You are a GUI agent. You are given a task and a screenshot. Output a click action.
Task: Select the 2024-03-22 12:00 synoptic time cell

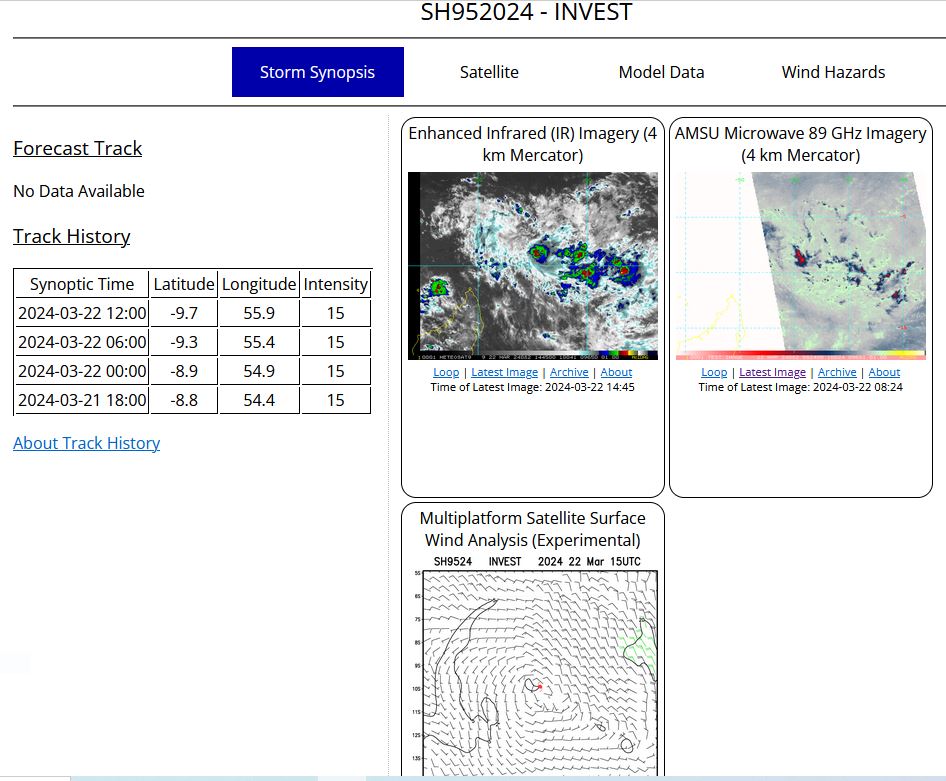82,313
